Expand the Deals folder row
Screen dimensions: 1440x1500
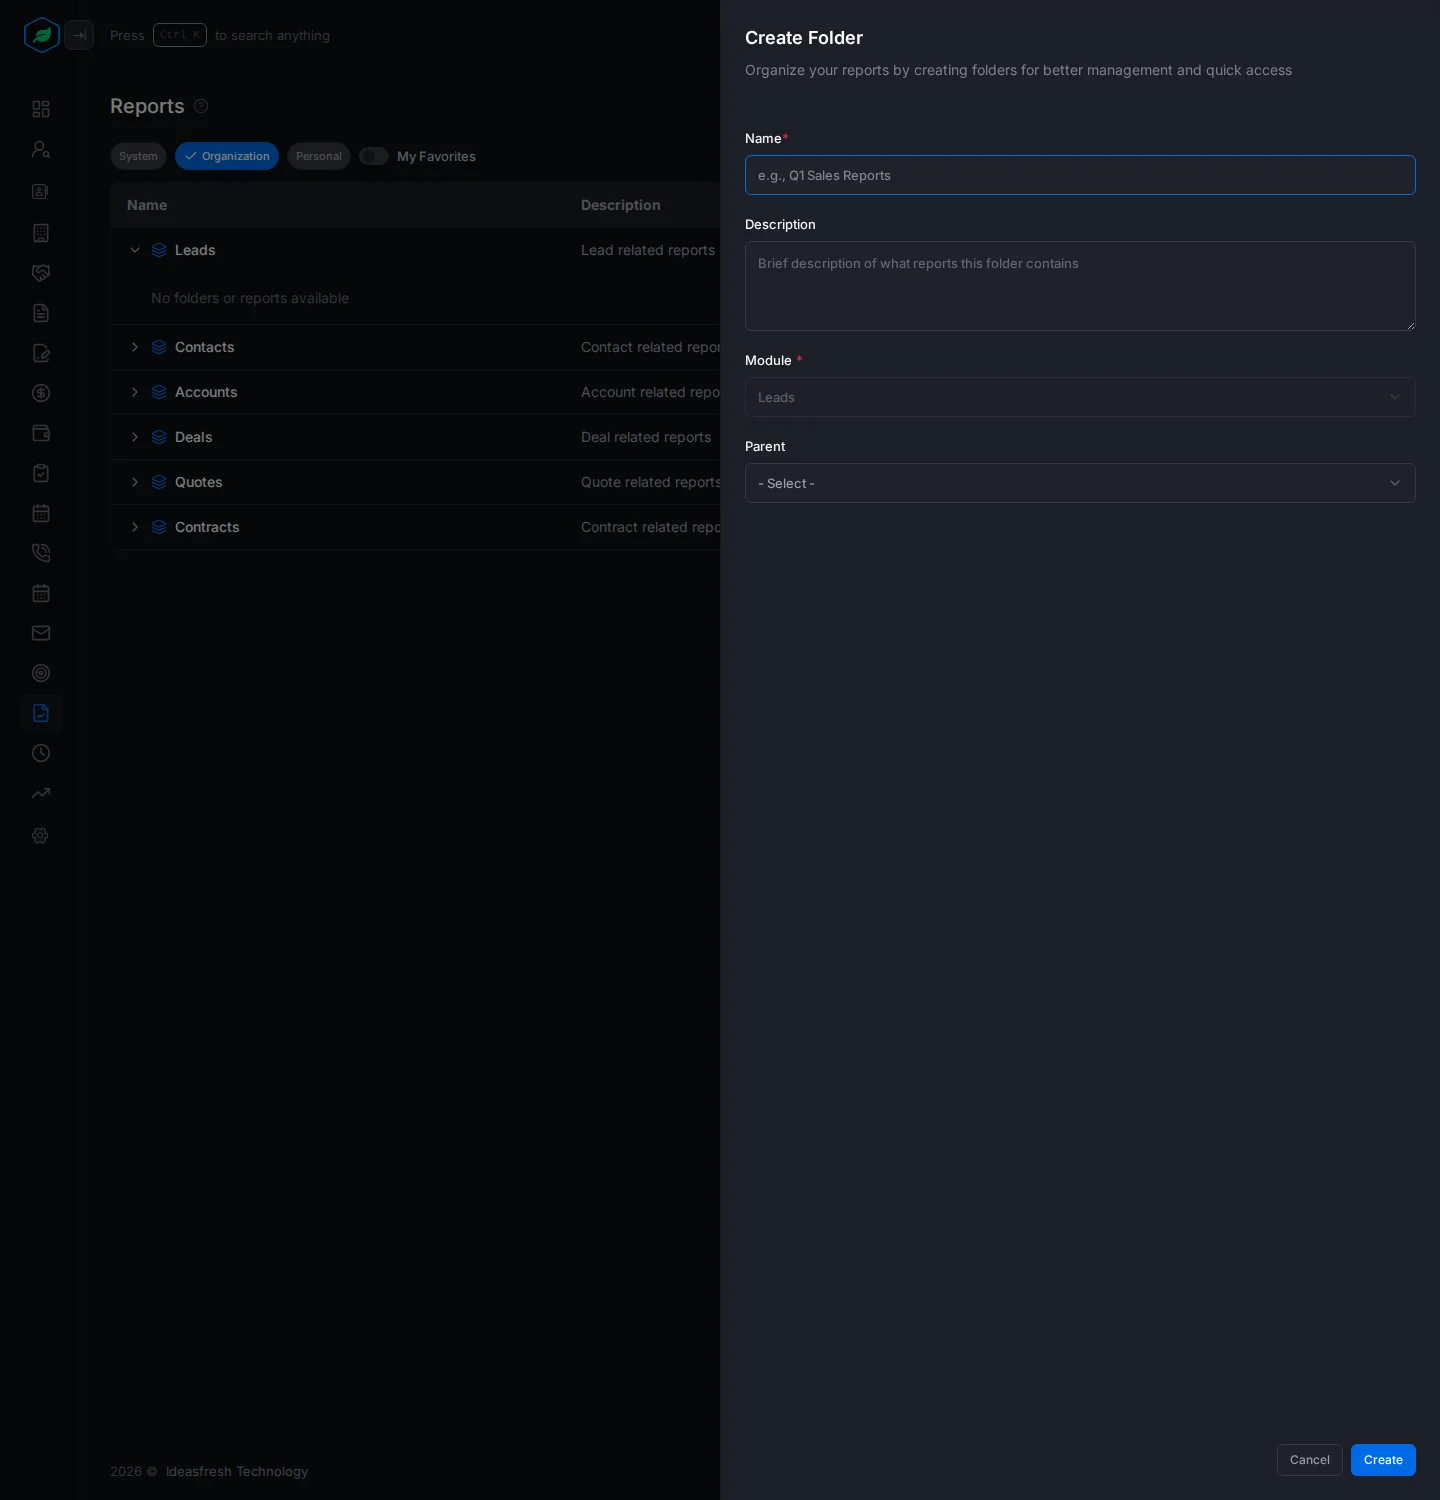(135, 437)
